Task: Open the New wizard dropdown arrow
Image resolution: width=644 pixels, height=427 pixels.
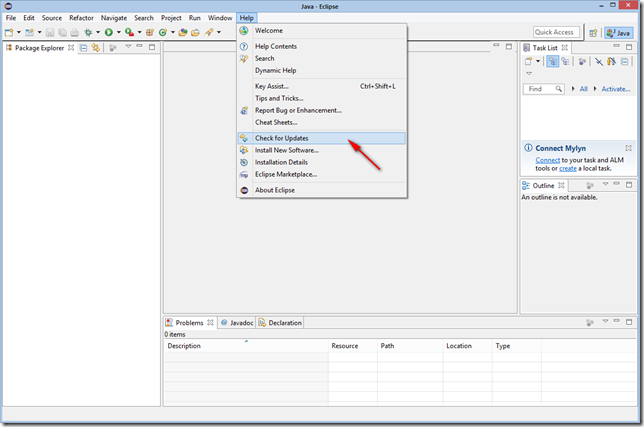Action: pyautogui.click(x=19, y=32)
